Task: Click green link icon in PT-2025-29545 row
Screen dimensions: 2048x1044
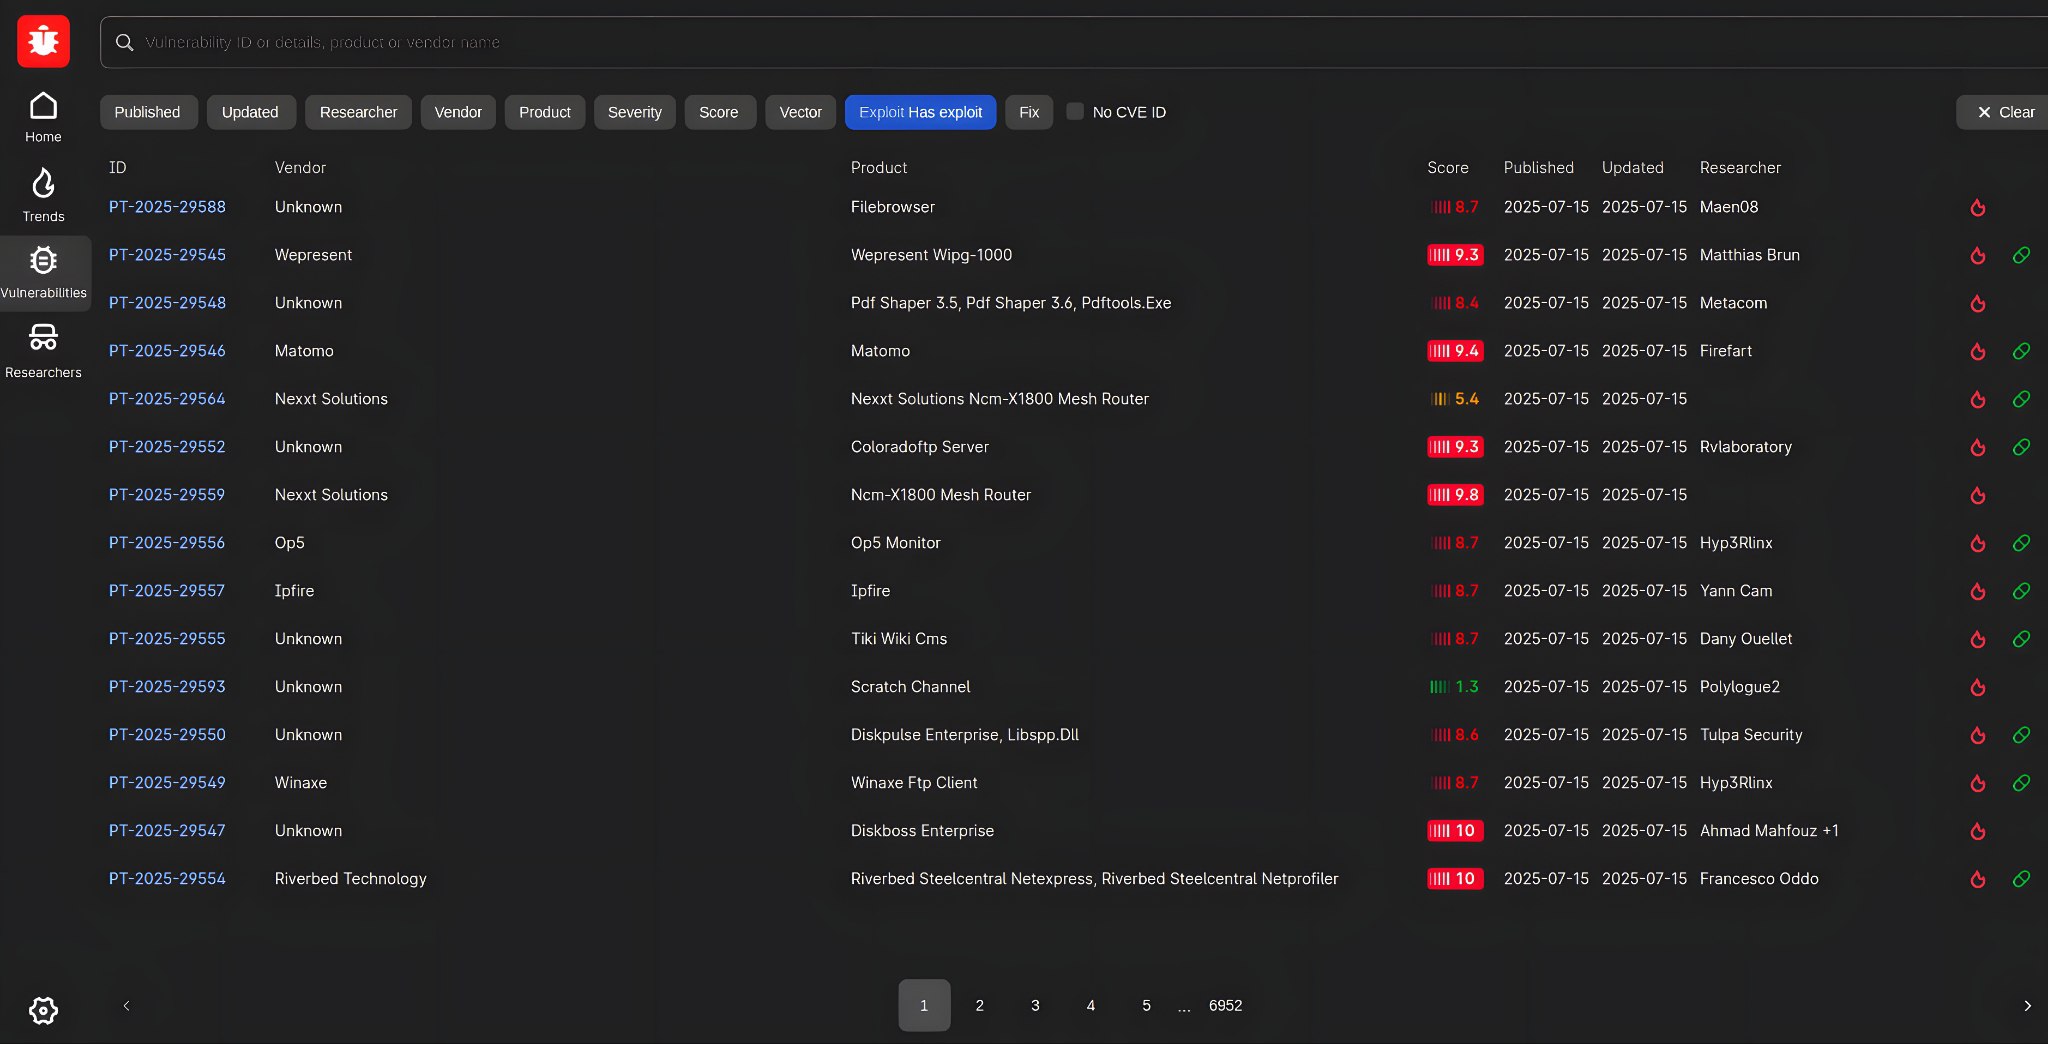Action: tap(2021, 255)
